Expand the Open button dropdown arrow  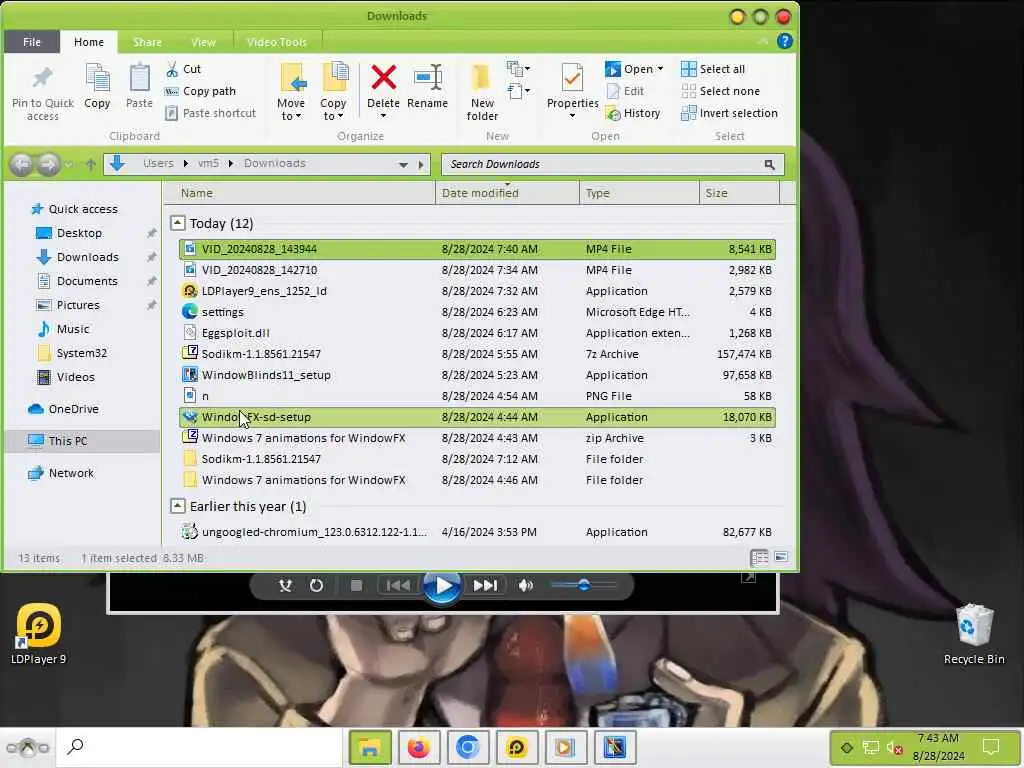pos(660,69)
